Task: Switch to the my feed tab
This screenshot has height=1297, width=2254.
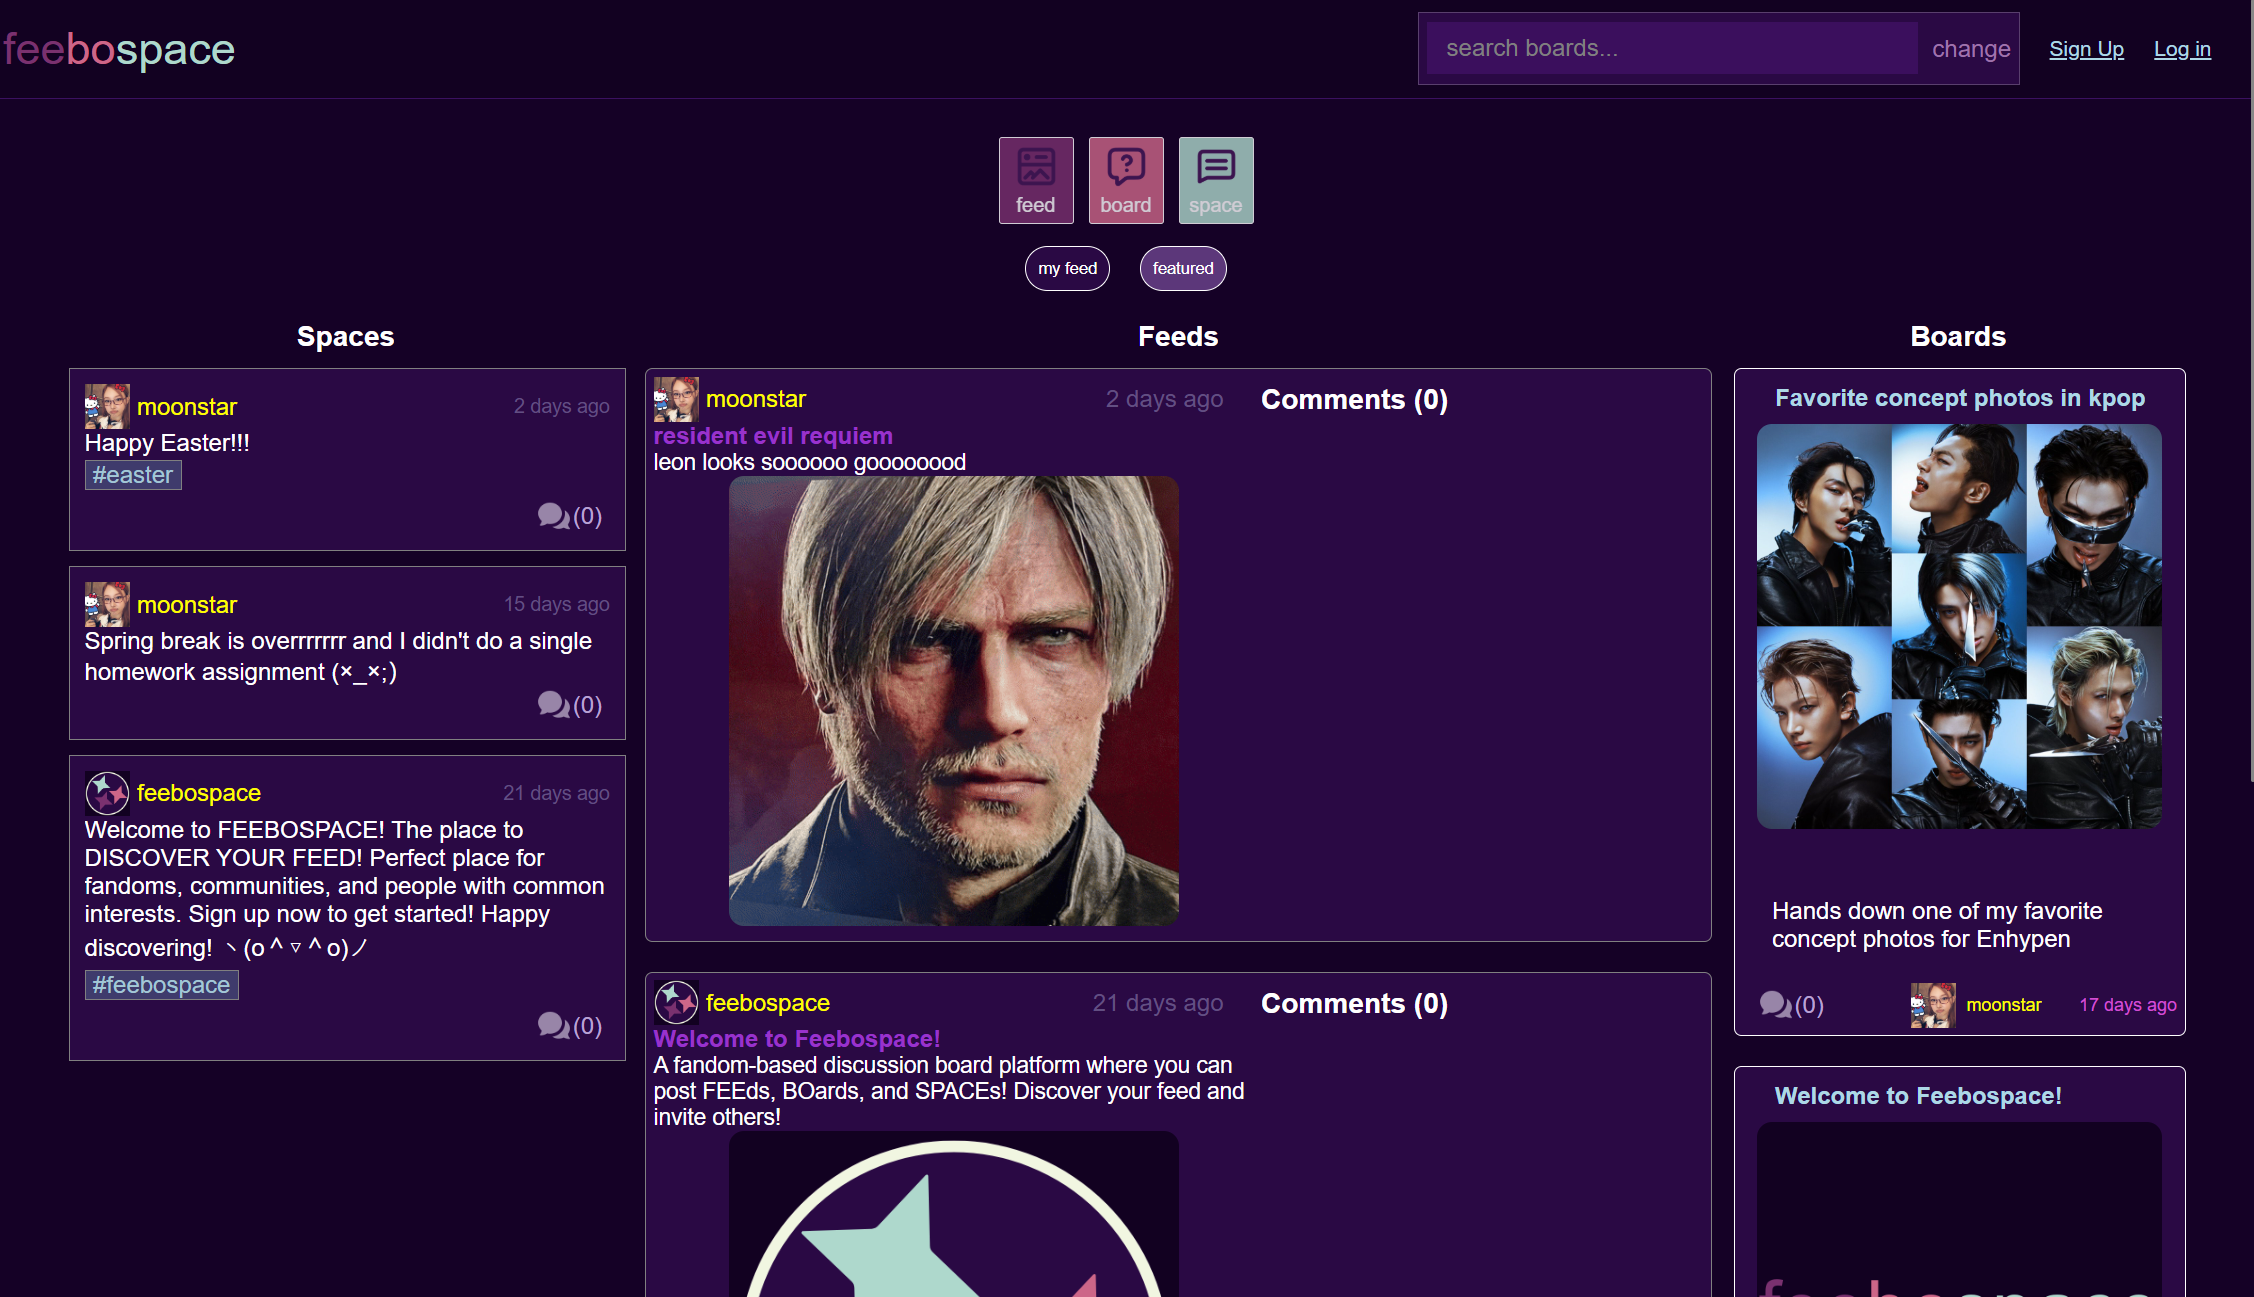Action: pos(1067,268)
